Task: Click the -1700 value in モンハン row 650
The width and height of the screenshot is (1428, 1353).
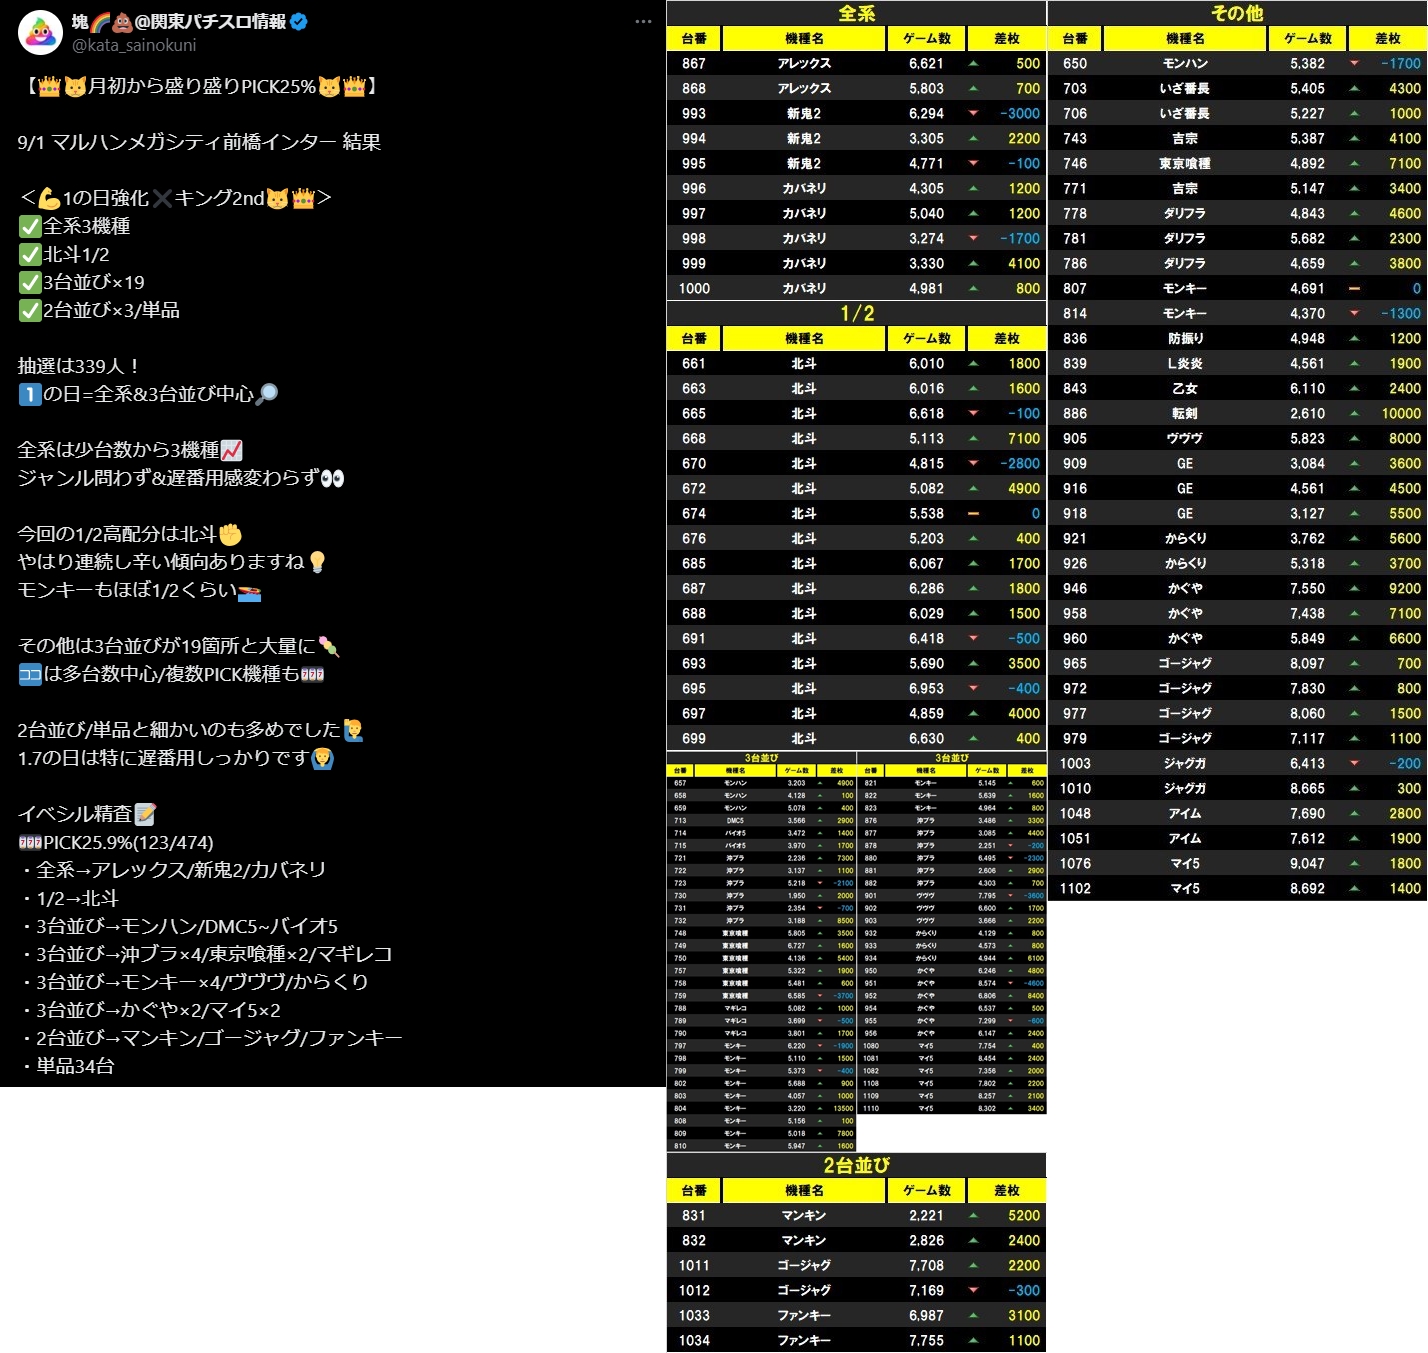Action: [x=1401, y=63]
